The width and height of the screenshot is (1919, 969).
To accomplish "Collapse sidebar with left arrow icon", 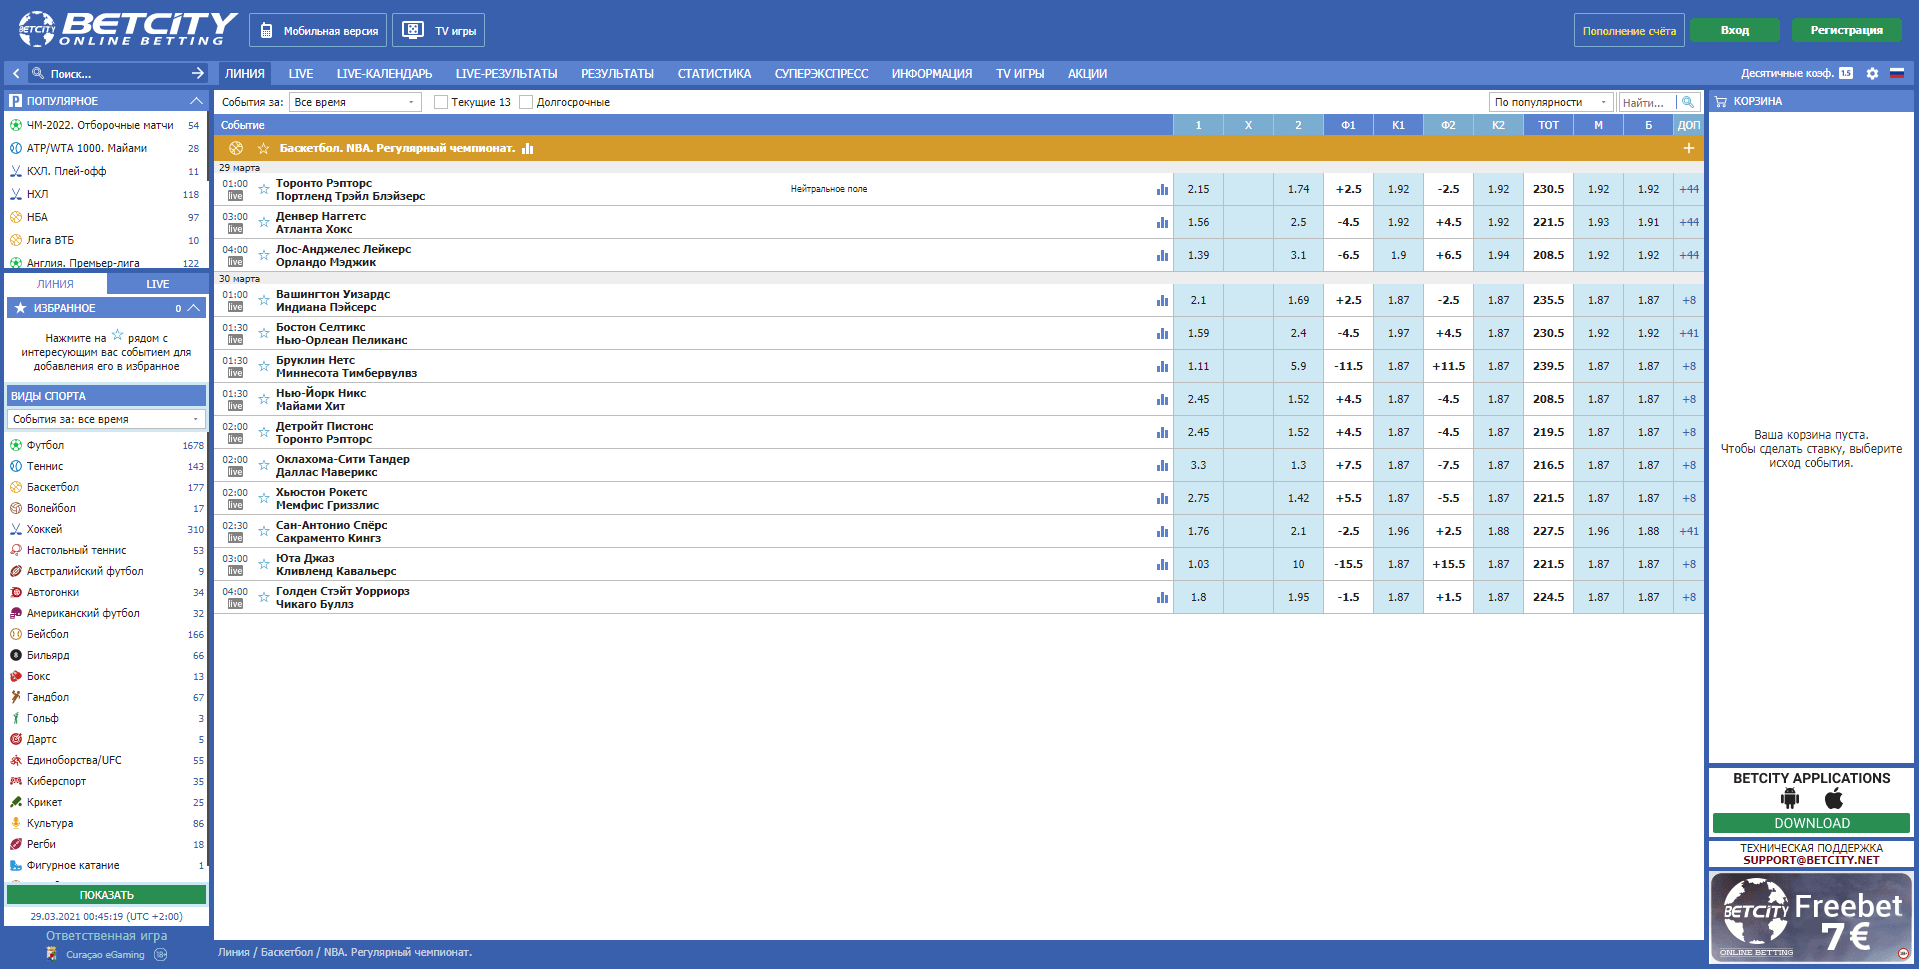I will tap(16, 73).
